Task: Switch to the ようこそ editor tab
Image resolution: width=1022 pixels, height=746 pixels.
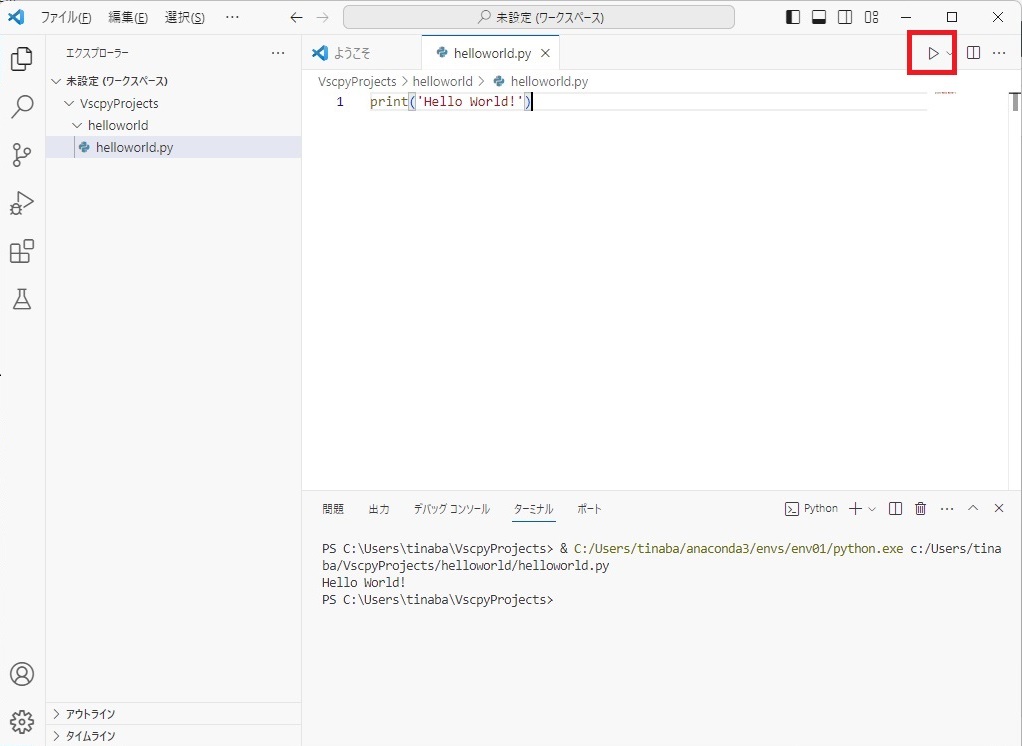Action: (351, 53)
